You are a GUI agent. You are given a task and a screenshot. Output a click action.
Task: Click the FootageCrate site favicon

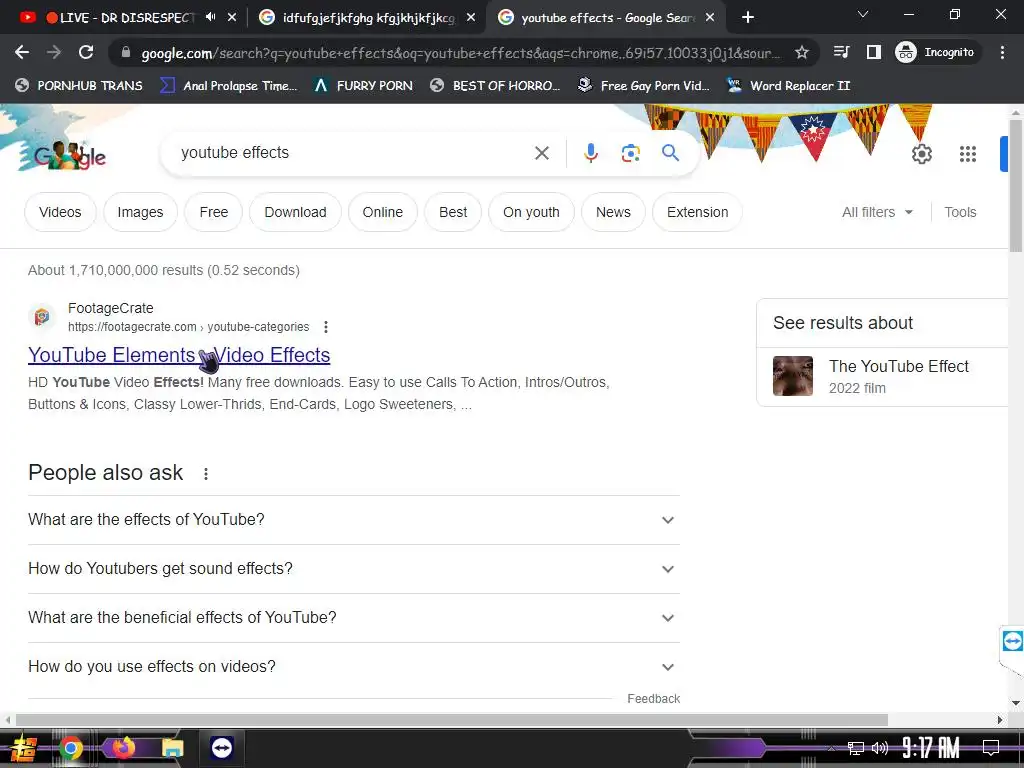[42, 317]
